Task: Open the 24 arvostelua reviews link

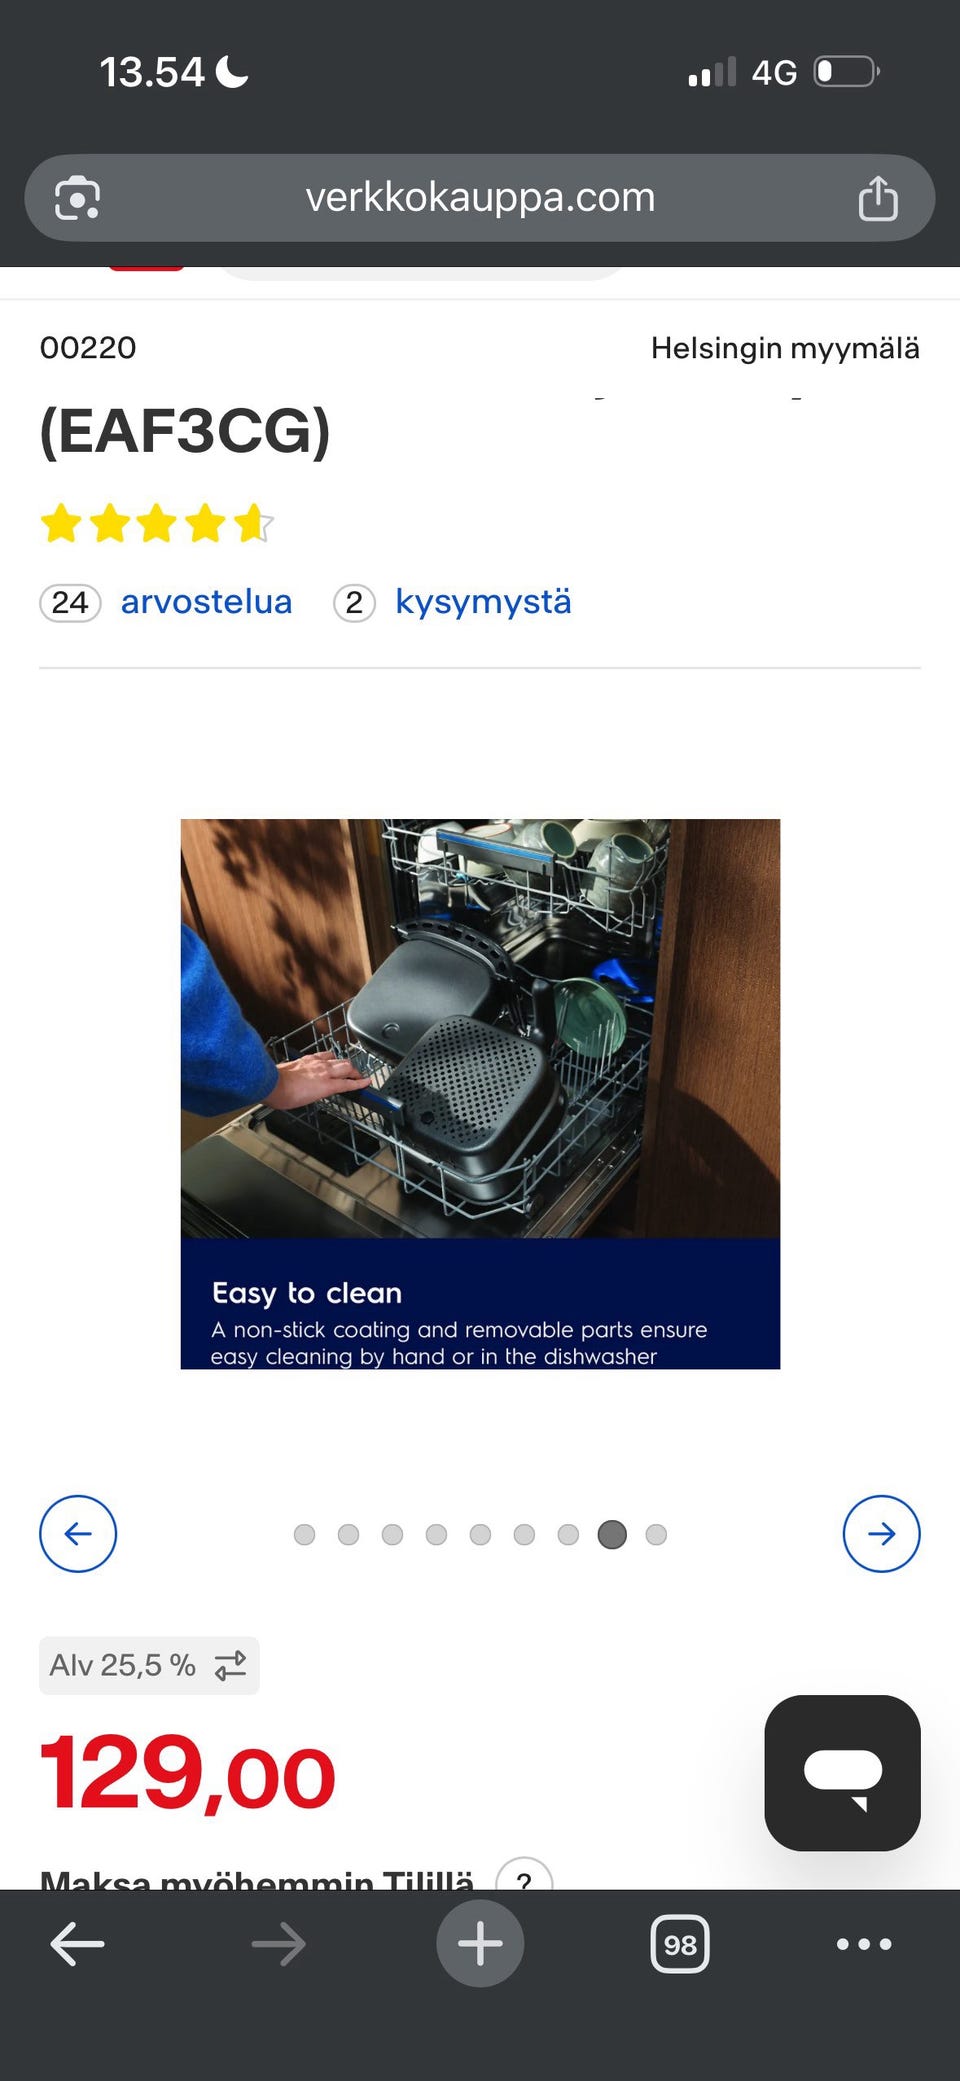Action: [x=166, y=602]
